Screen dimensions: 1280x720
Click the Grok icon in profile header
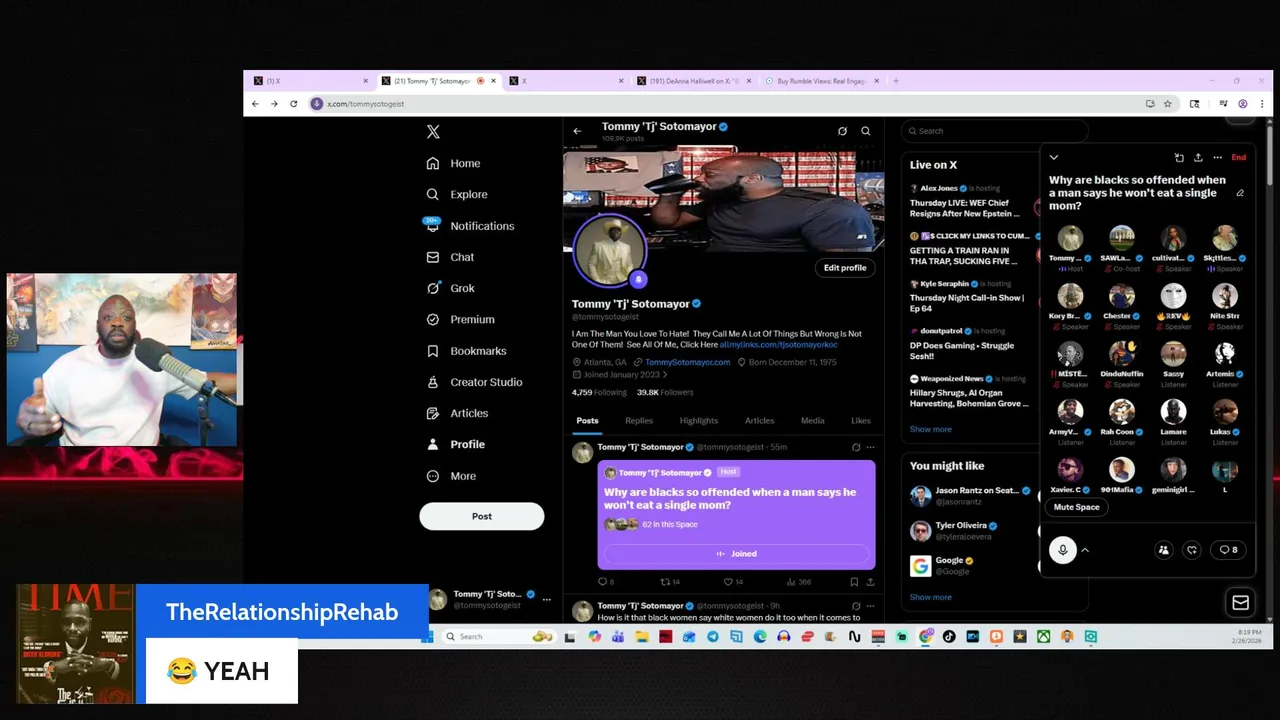[x=842, y=131]
